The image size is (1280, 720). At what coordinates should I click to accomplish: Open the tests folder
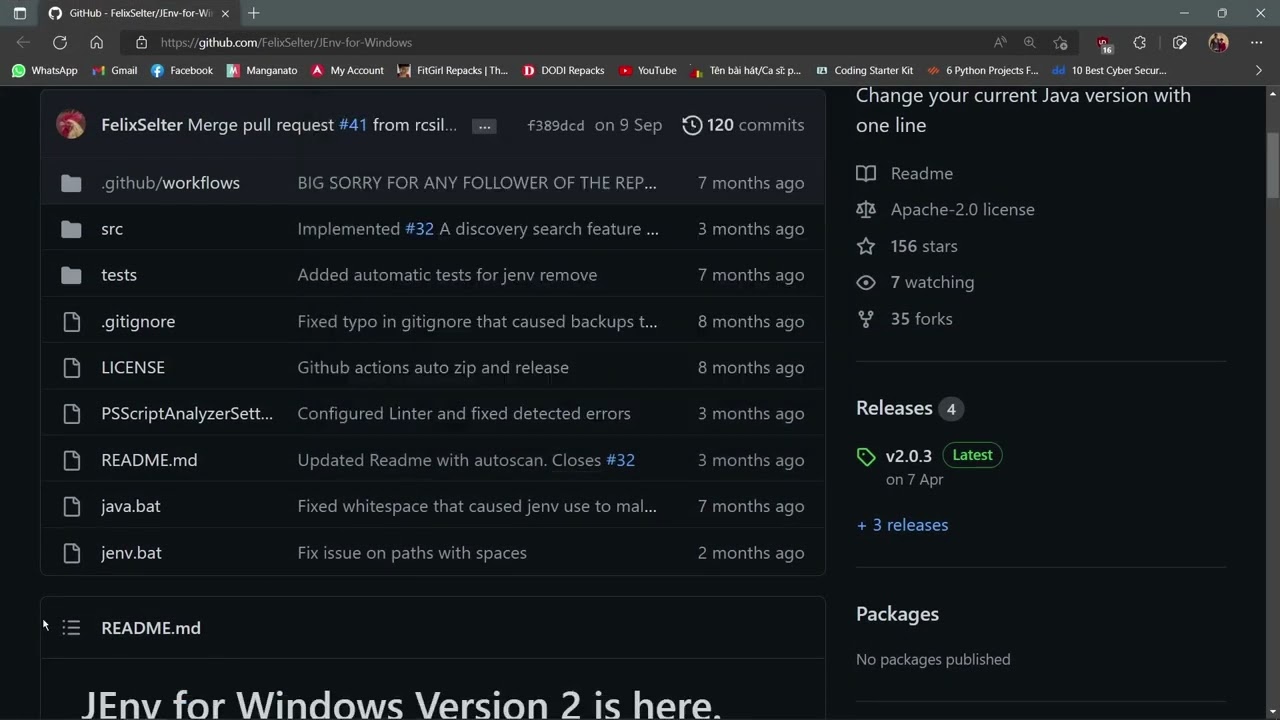[x=119, y=275]
